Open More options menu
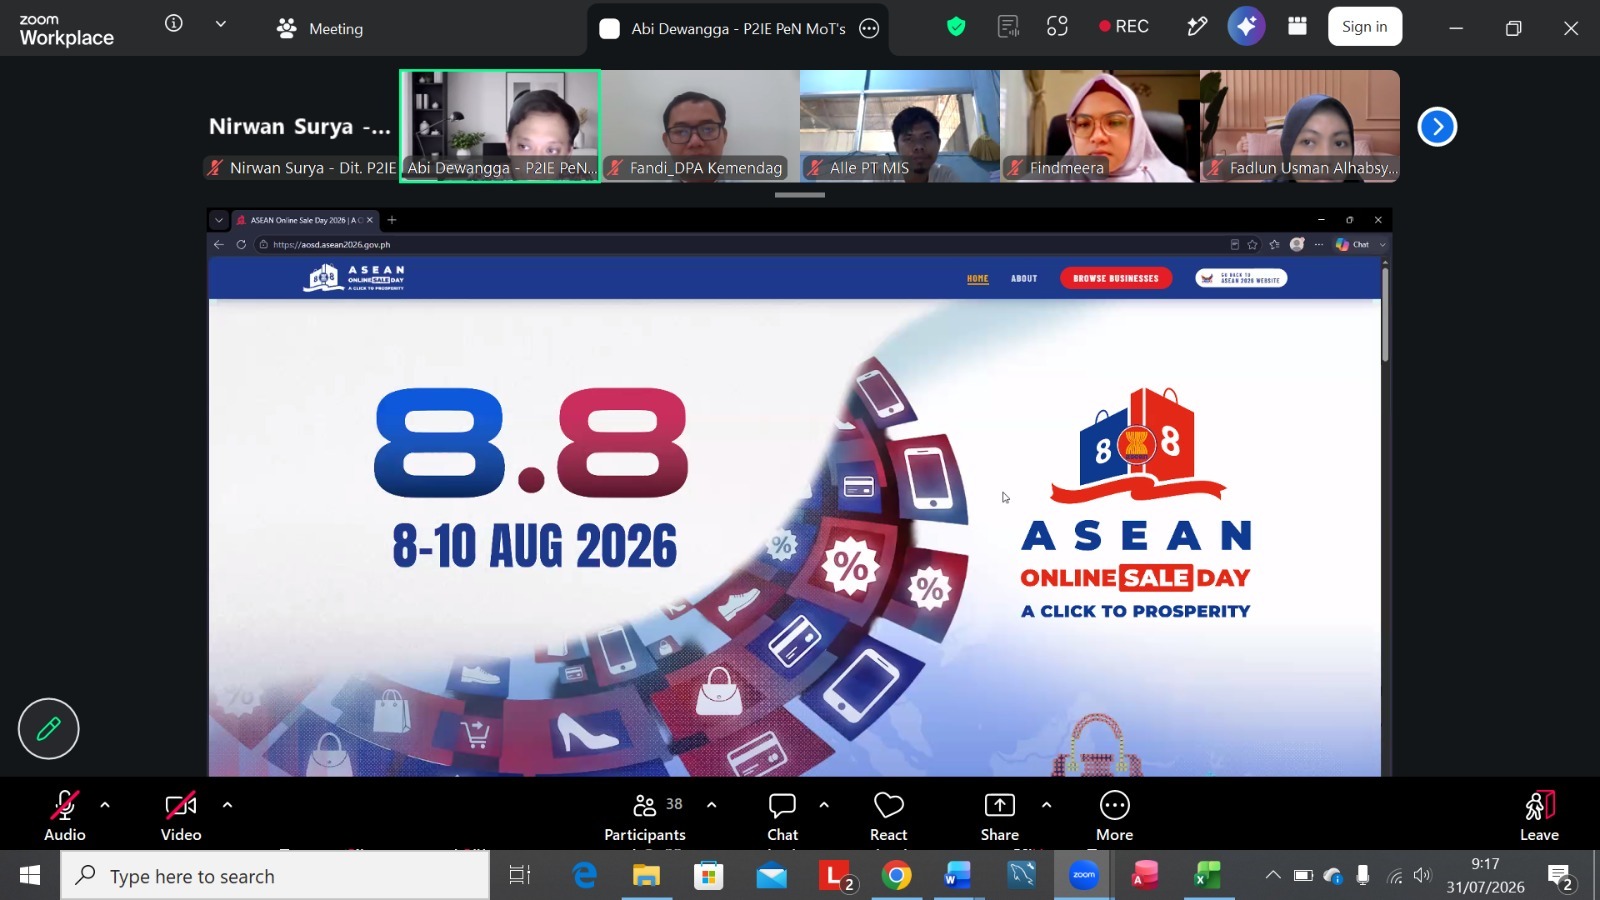This screenshot has width=1600, height=900. [1115, 817]
